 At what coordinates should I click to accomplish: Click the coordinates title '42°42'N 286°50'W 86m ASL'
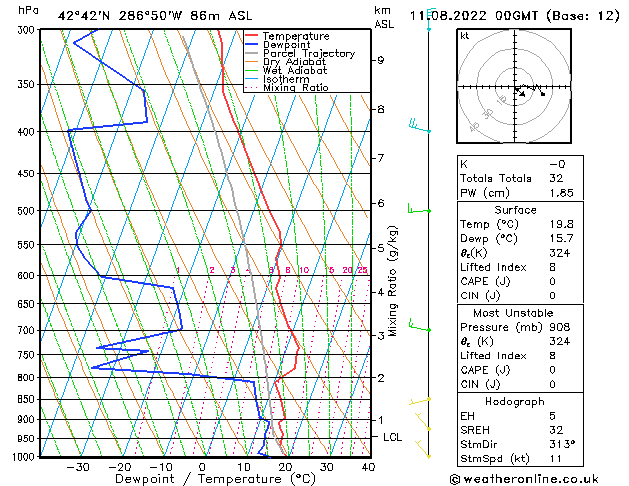tap(155, 16)
